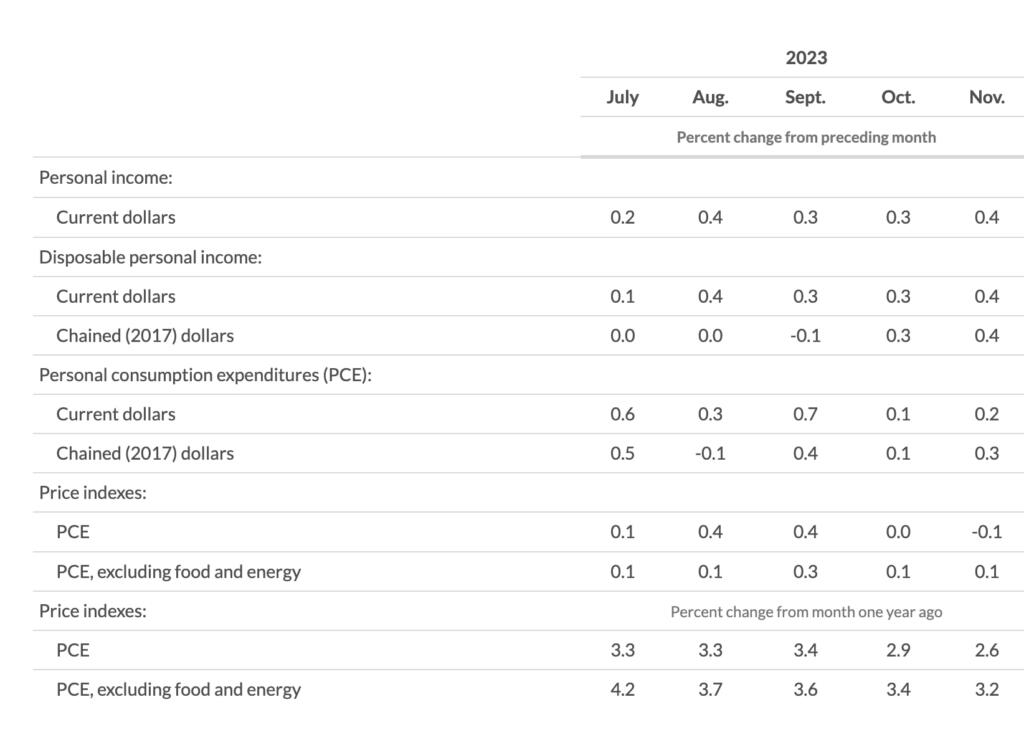Select the Aug. column header
Viewport: 1024px width, 730px height.
pos(710,97)
